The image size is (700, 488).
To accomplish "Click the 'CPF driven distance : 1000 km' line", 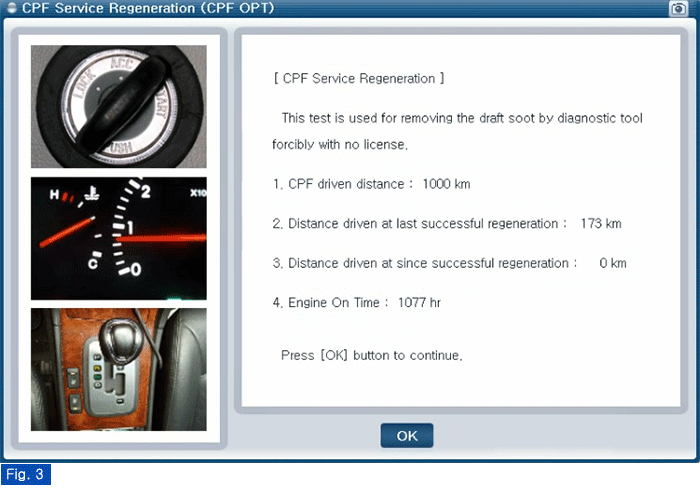I will (371, 184).
